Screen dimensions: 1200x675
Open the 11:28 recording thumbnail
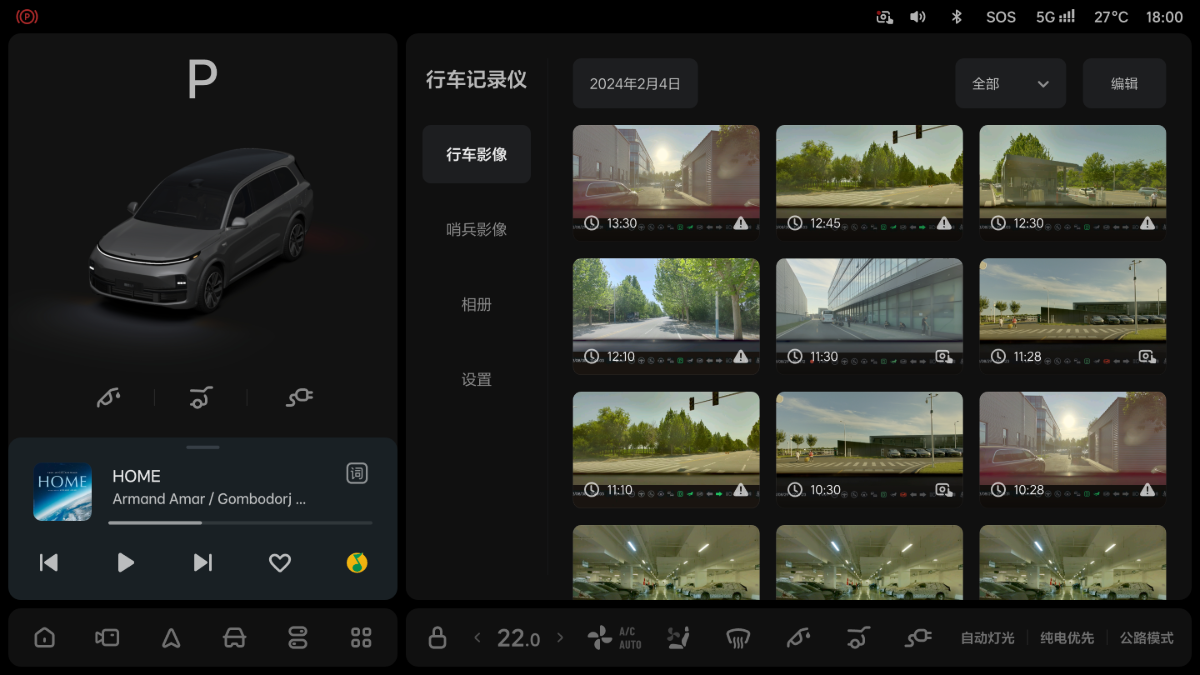1072,316
